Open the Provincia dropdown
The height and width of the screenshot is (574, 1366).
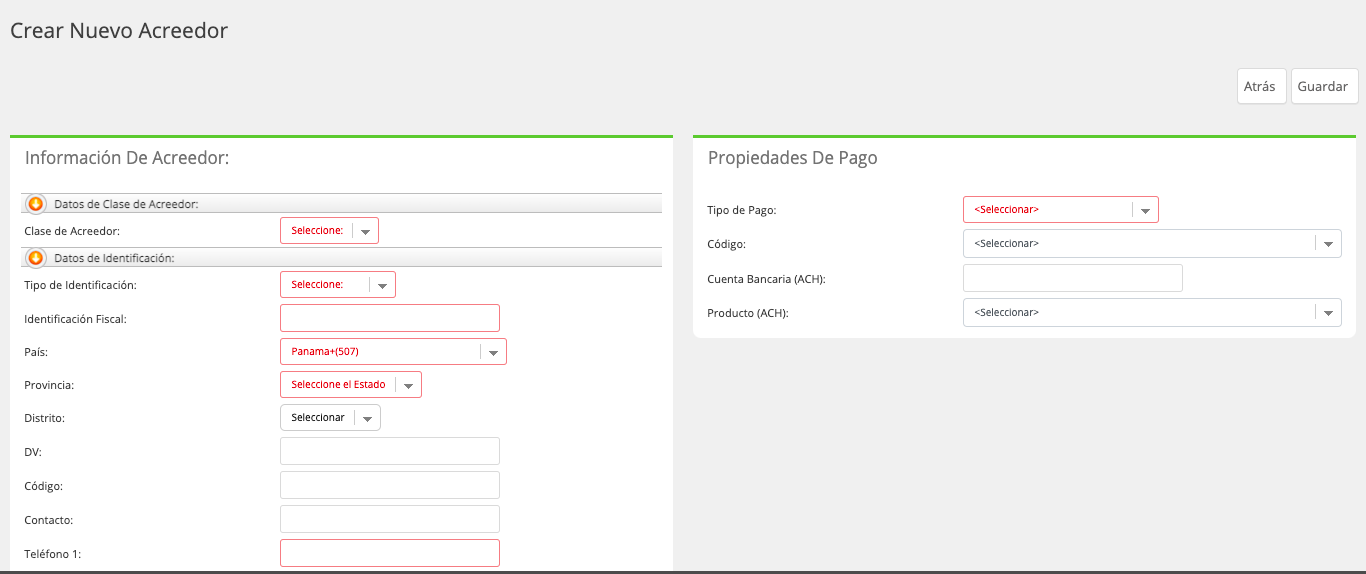point(351,385)
